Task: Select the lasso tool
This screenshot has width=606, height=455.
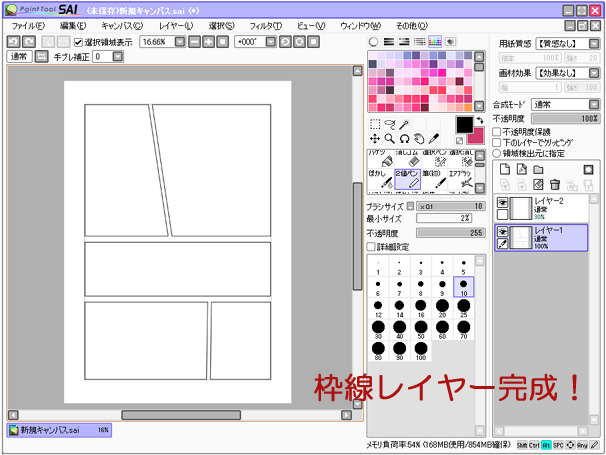Action: pos(390,124)
